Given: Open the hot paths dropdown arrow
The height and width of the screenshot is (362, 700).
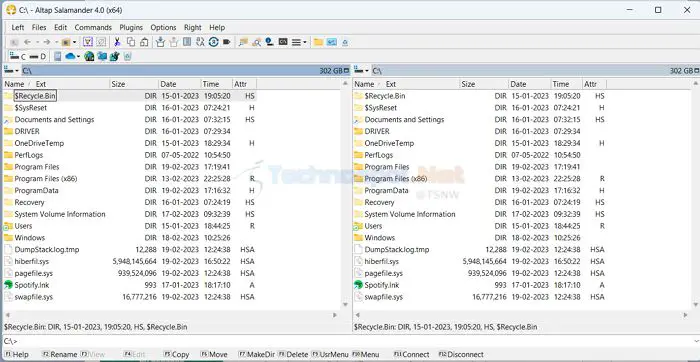Looking at the screenshot, I should pos(74,42).
